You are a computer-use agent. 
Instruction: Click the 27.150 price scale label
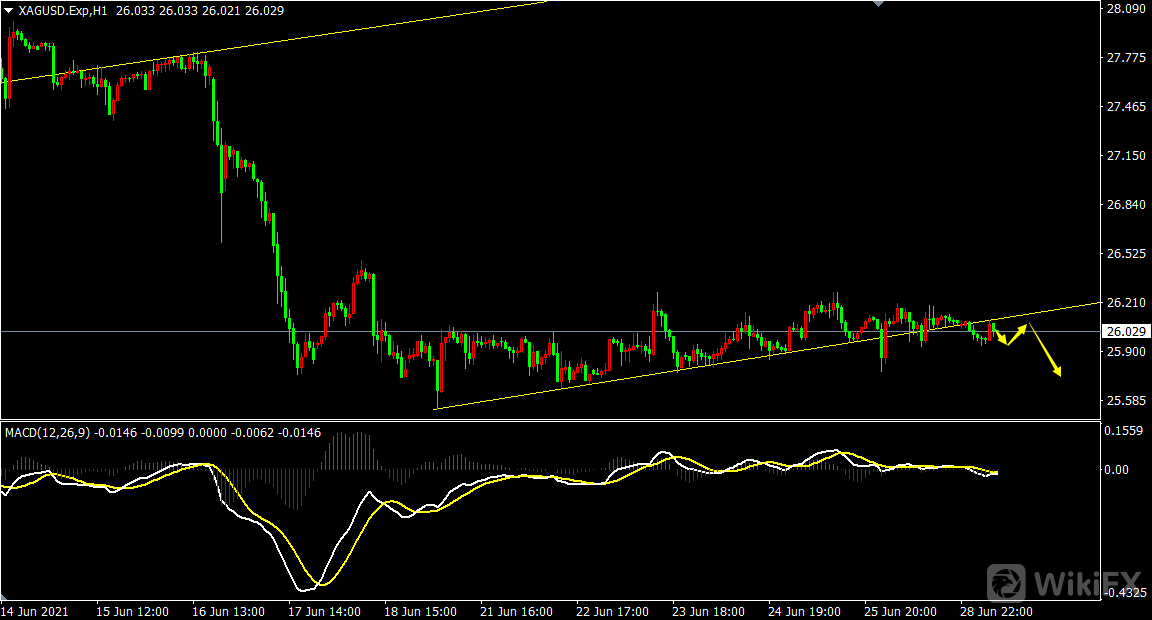coord(1125,156)
